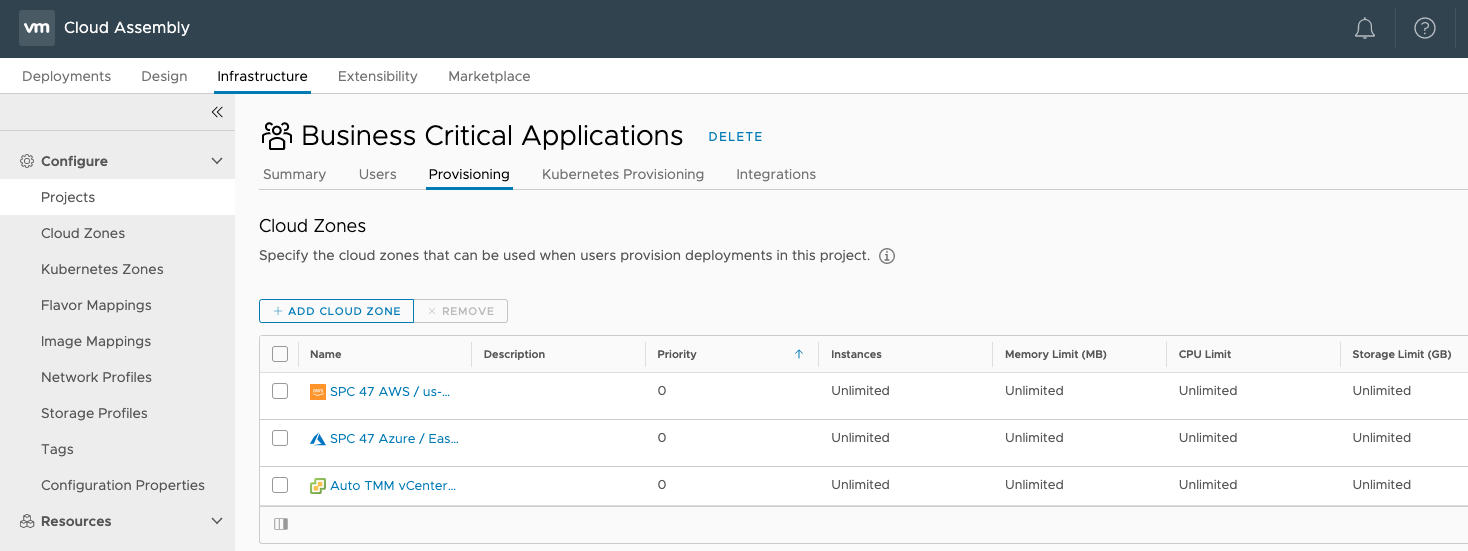Open the Extensibility top tab
The height and width of the screenshot is (551, 1468).
click(378, 76)
